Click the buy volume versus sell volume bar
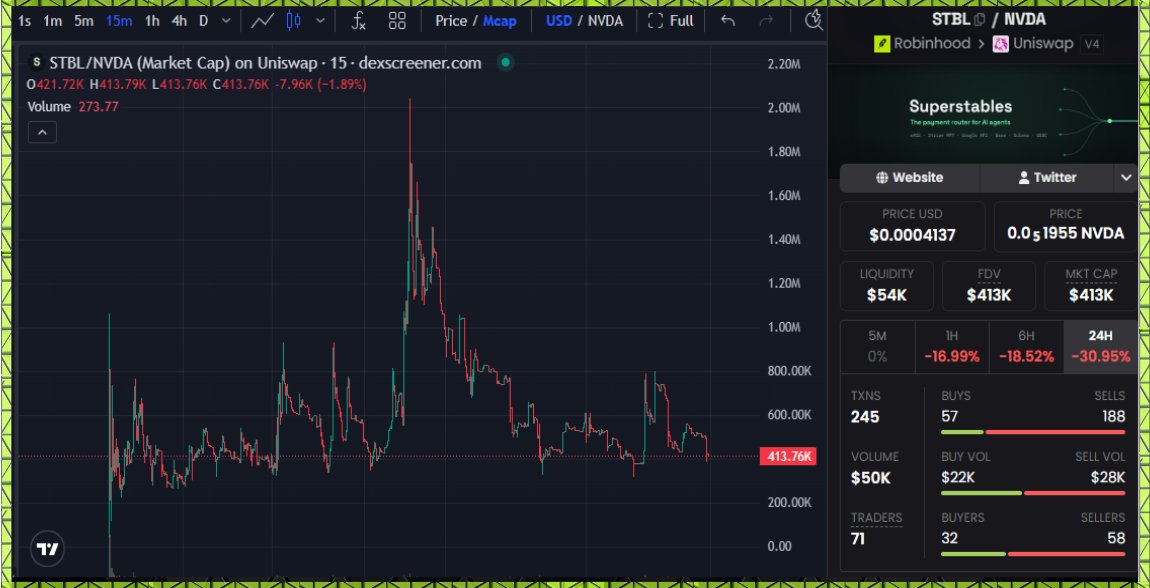This screenshot has height=588, width=1150. [1033, 493]
